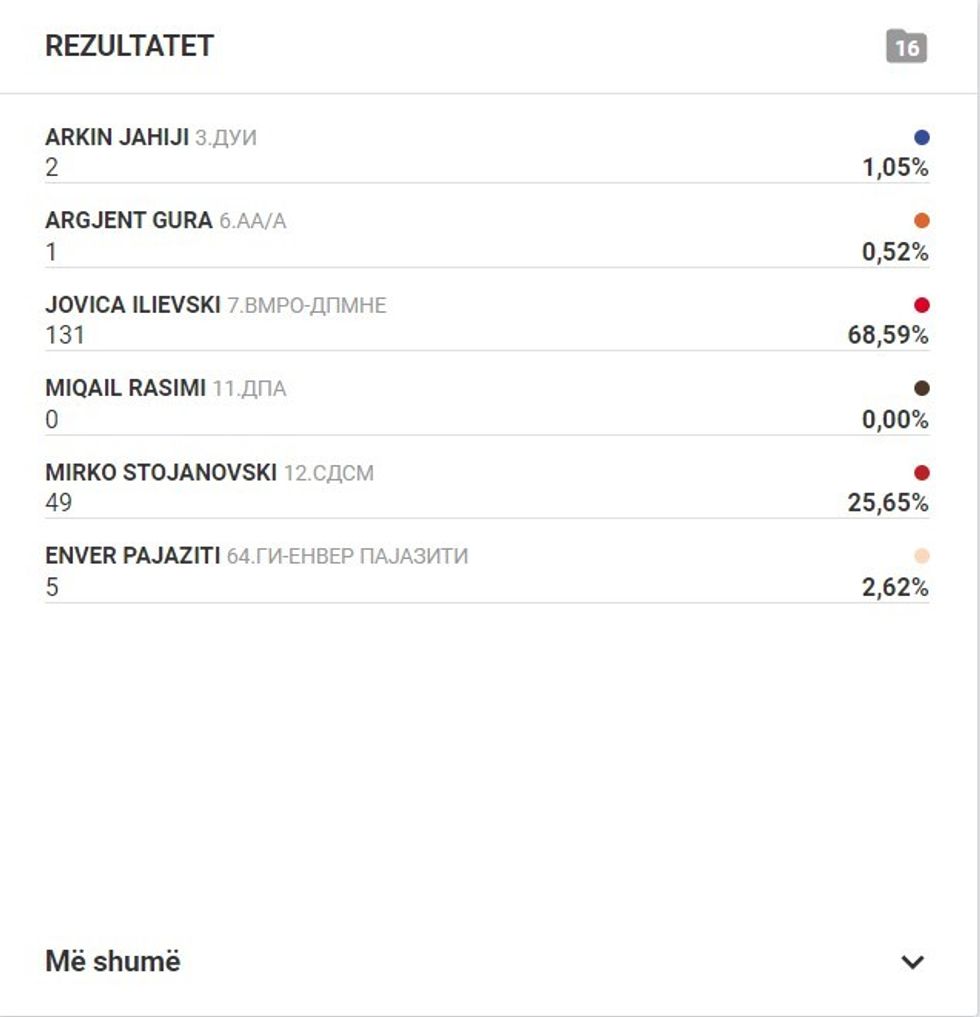Screen dimensions: 980x1017
Task: Click the party label 12.СДСМ
Action: click(328, 474)
